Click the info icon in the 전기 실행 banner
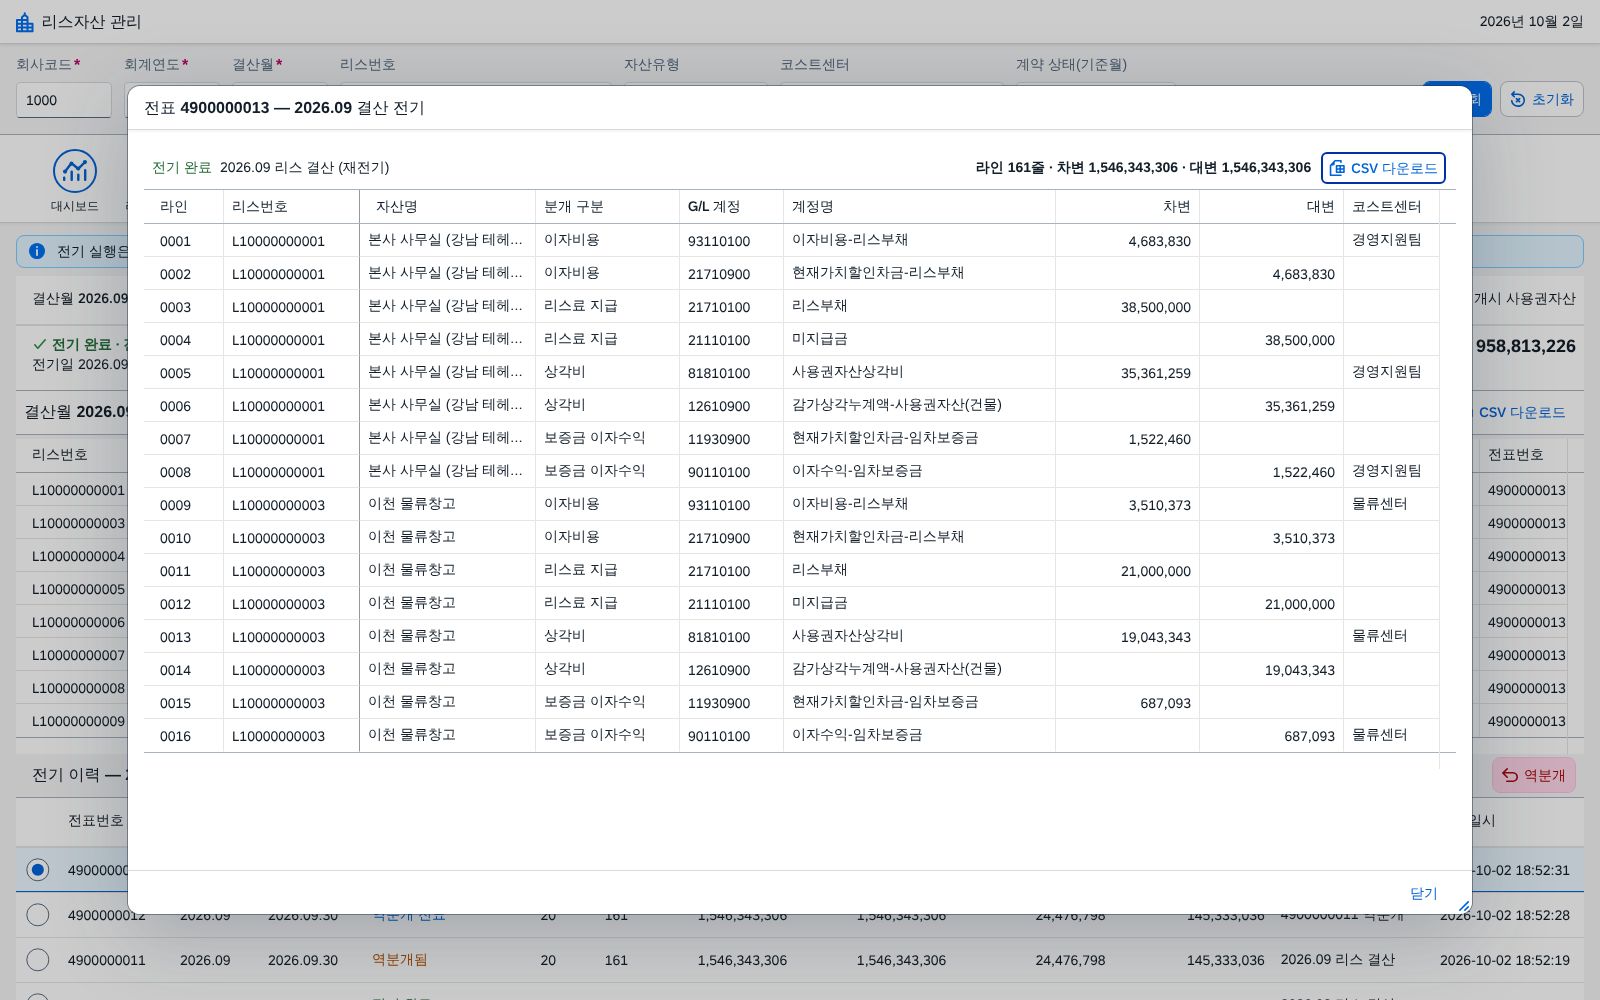Image resolution: width=1600 pixels, height=1000 pixels. click(37, 251)
